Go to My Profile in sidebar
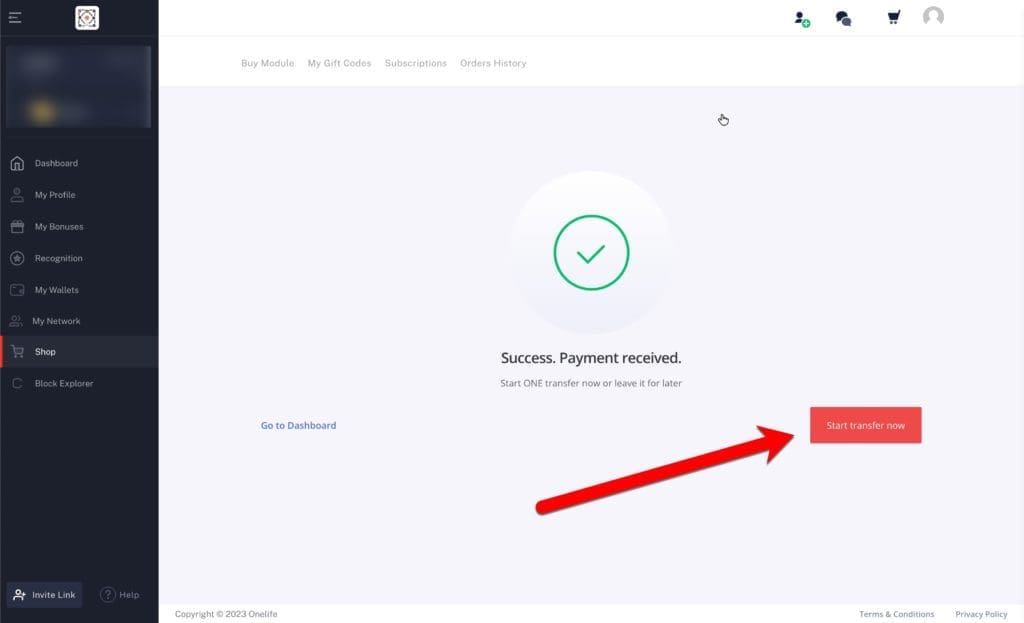 click(55, 195)
